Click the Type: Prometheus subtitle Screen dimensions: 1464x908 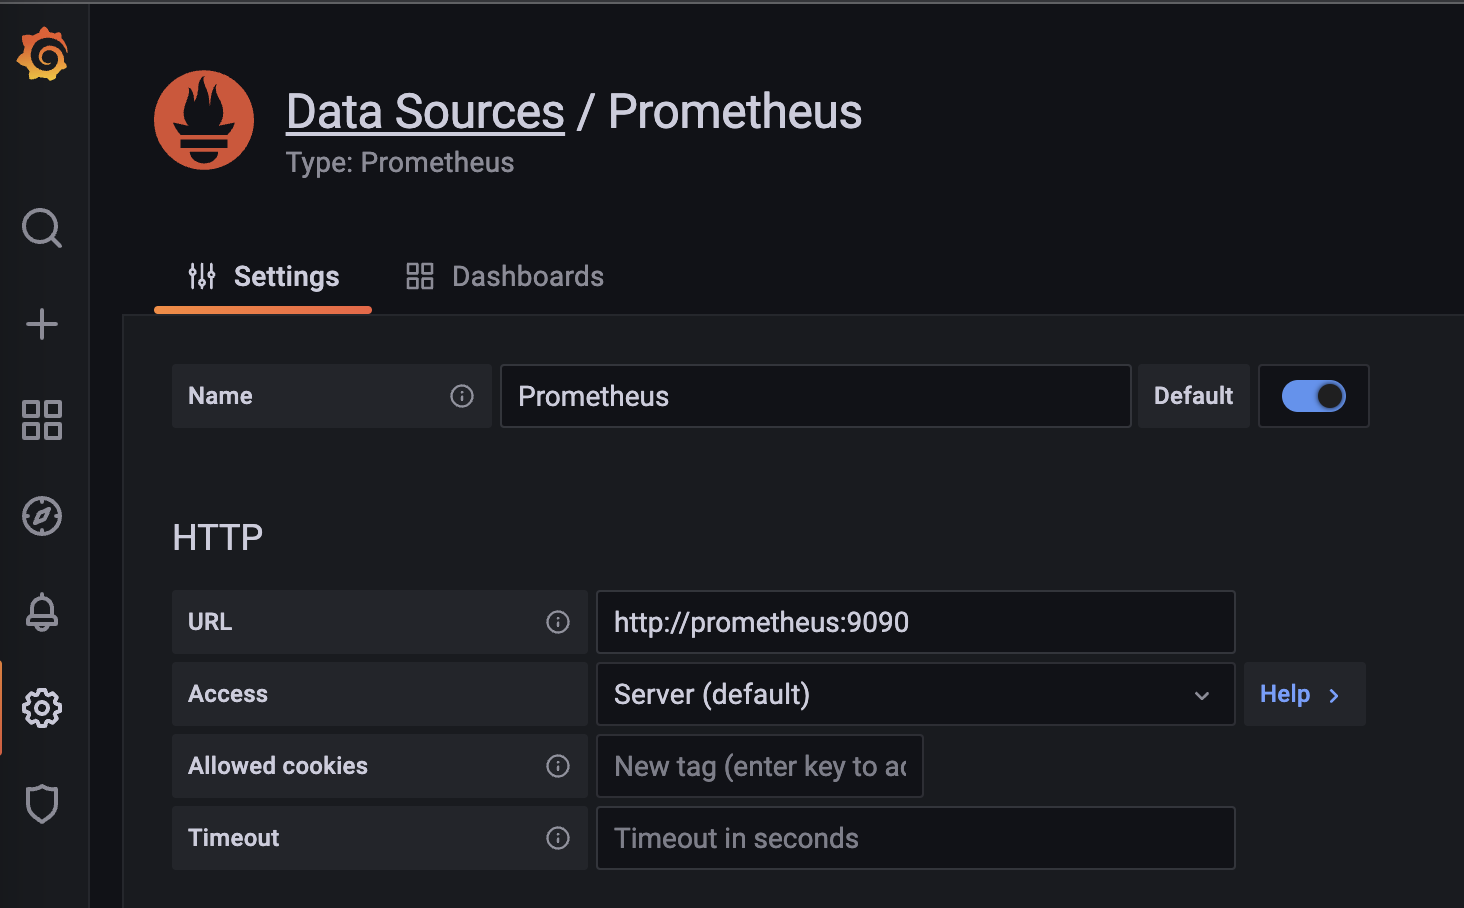pos(400,163)
